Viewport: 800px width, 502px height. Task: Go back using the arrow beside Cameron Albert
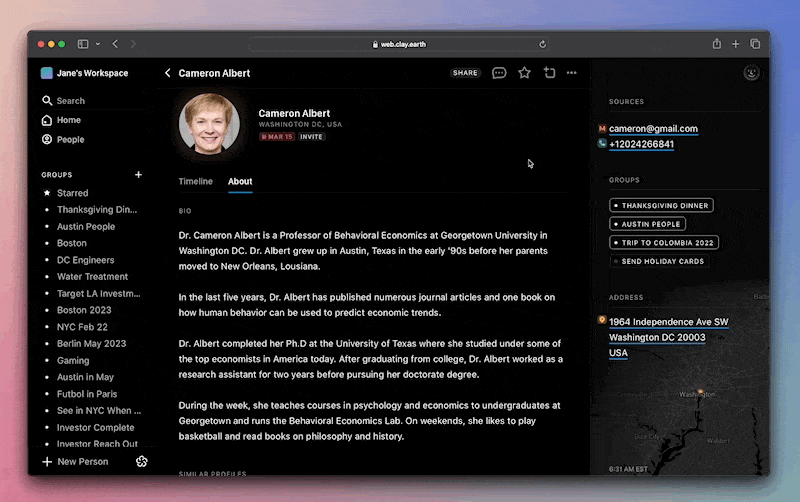tap(168, 73)
